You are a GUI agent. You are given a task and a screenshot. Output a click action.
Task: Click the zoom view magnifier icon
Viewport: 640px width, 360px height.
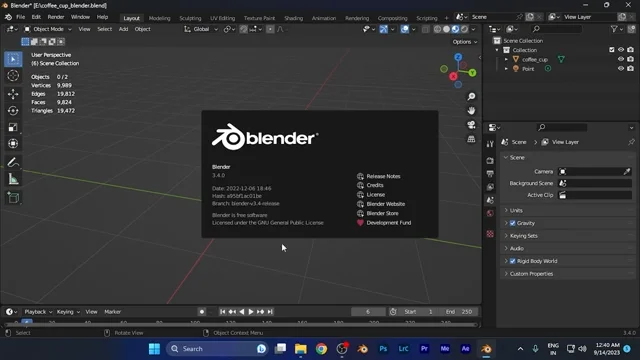tap(471, 97)
